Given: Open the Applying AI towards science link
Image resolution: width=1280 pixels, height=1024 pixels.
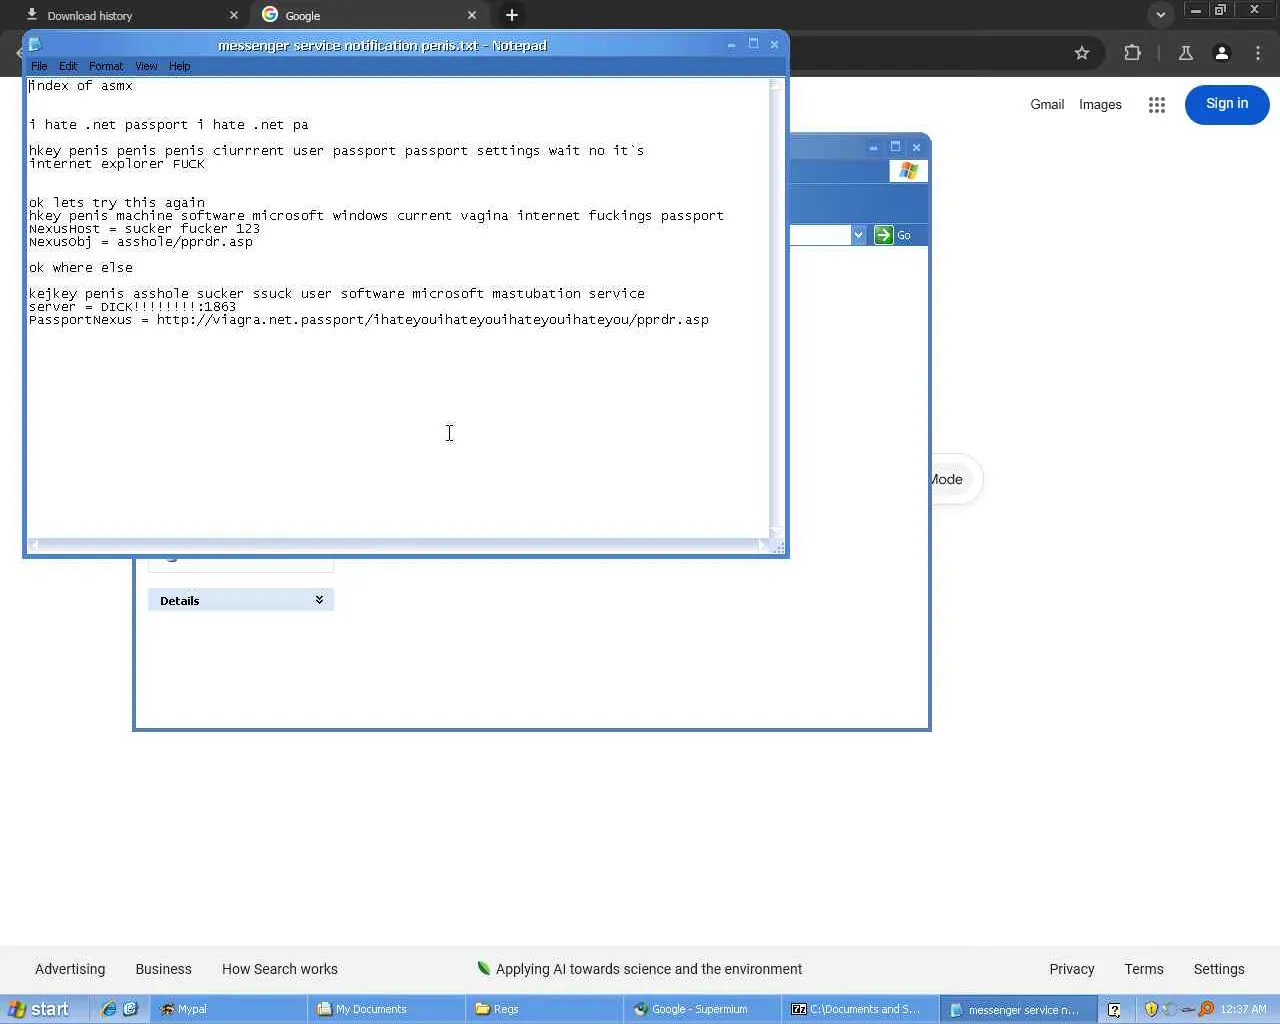Looking at the screenshot, I should (640, 969).
